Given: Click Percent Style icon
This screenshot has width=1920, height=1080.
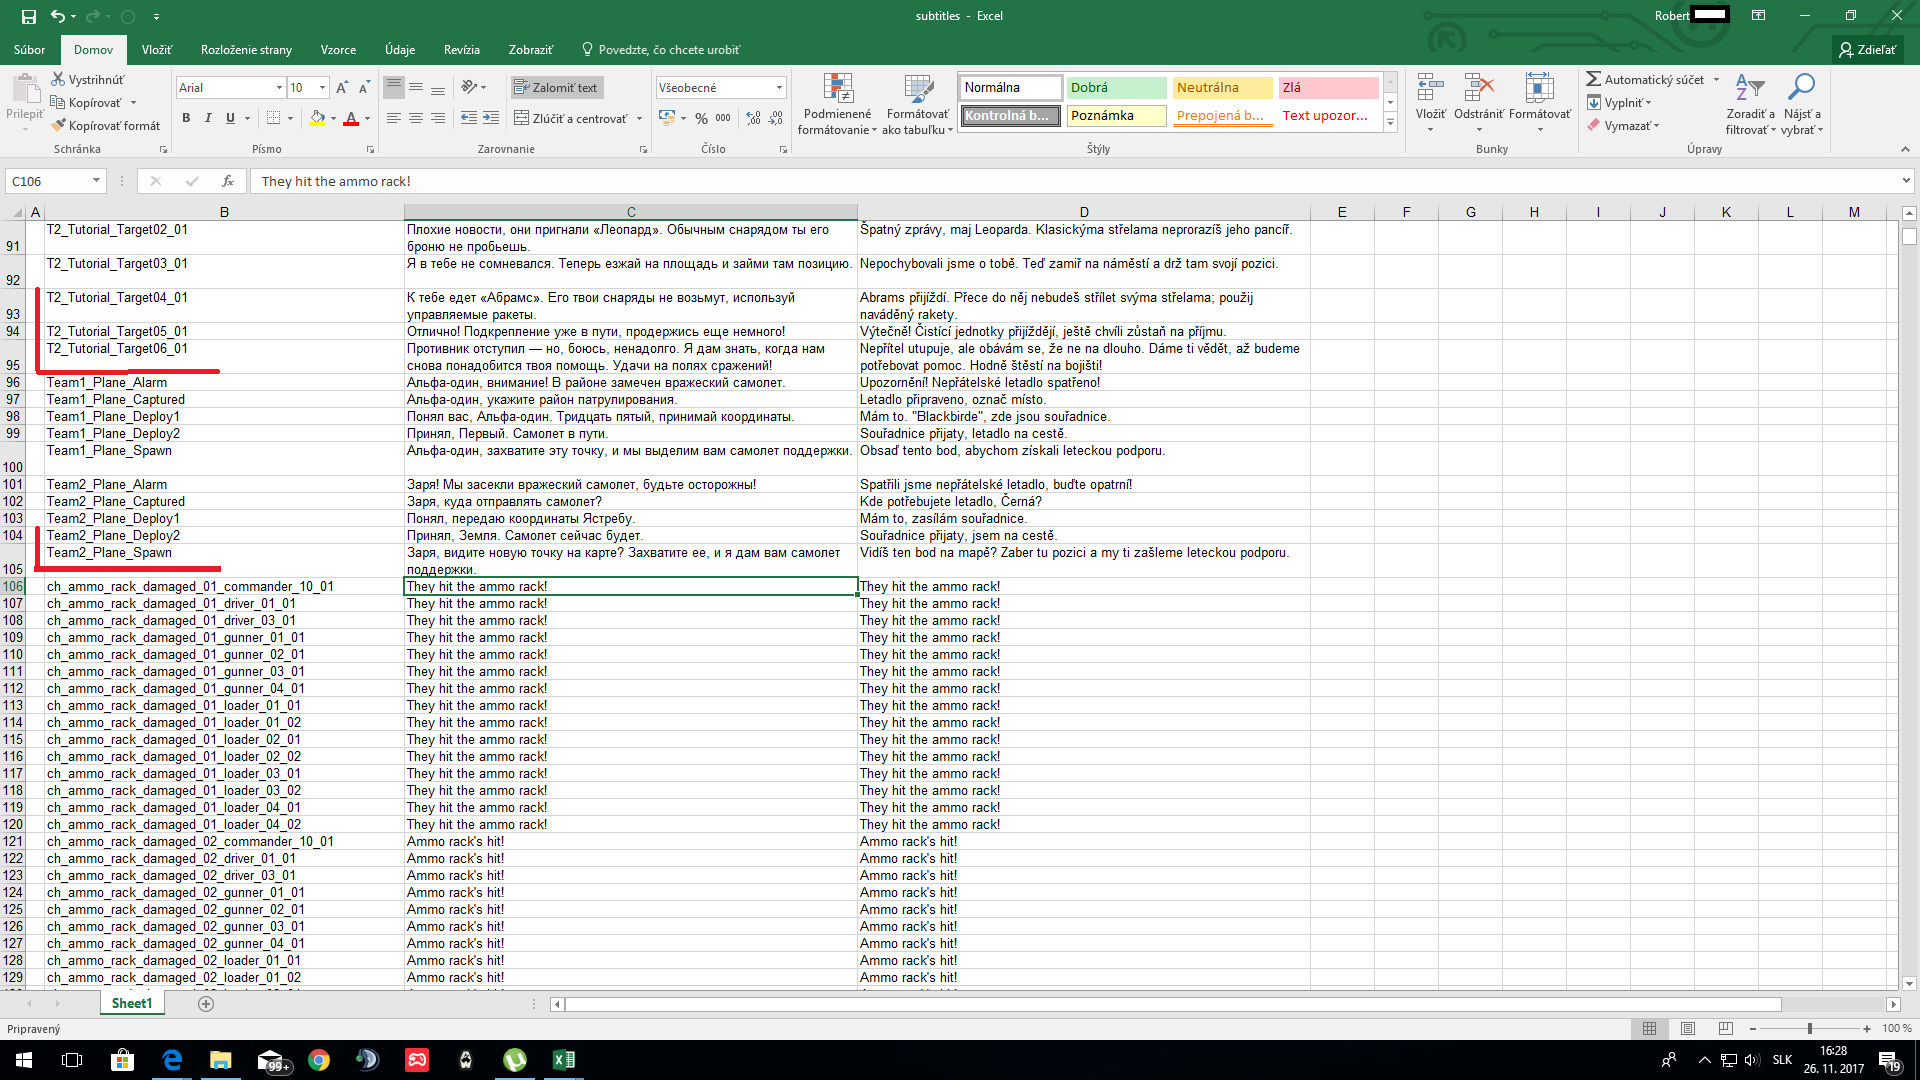Looking at the screenshot, I should 701,118.
